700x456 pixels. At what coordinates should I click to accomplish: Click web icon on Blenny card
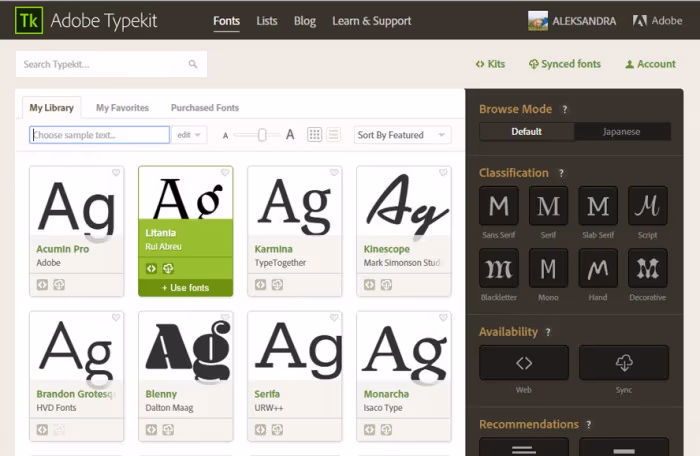tap(151, 430)
